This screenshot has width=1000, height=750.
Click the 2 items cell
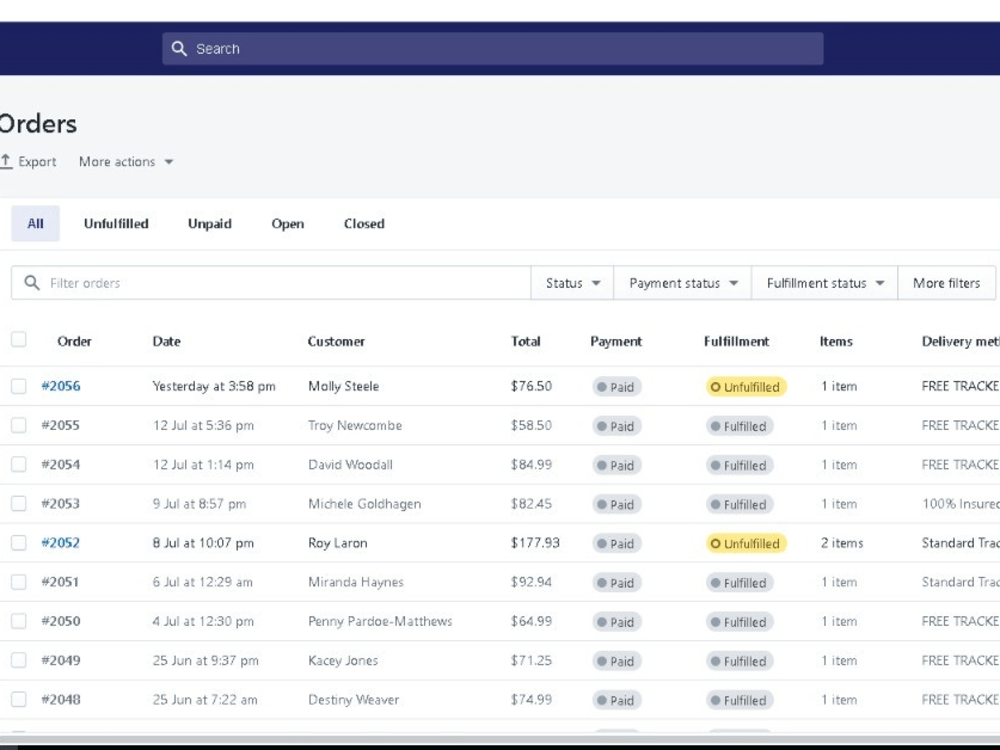(x=842, y=543)
